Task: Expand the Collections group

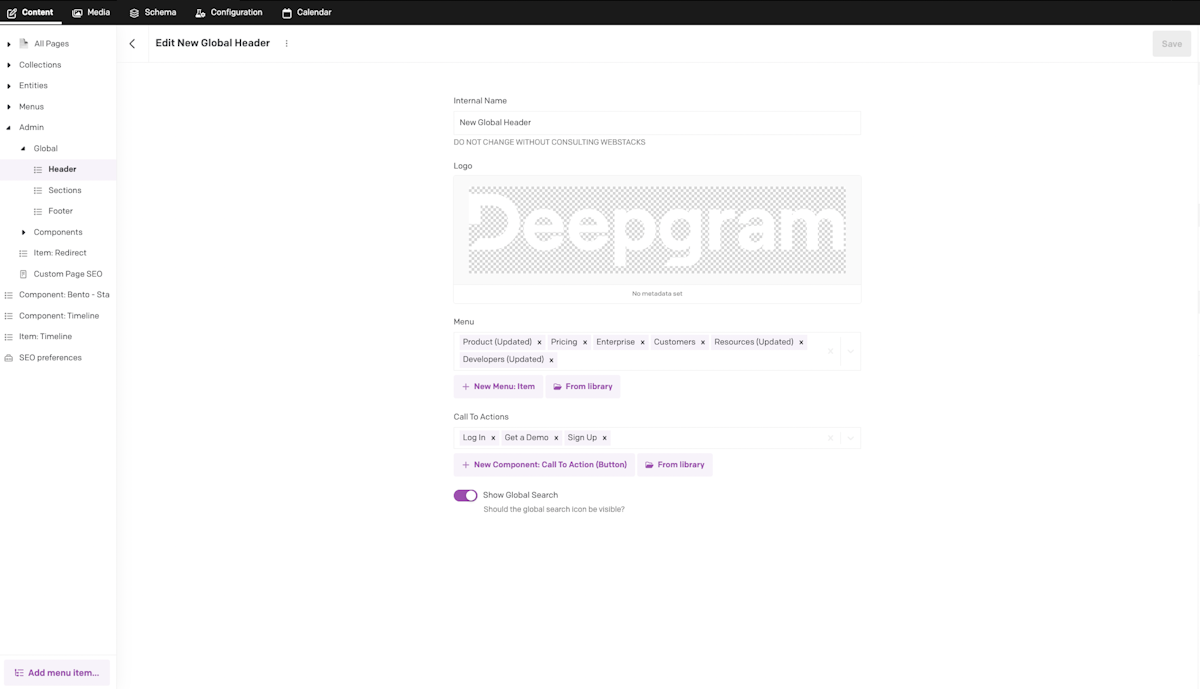Action: (x=9, y=65)
